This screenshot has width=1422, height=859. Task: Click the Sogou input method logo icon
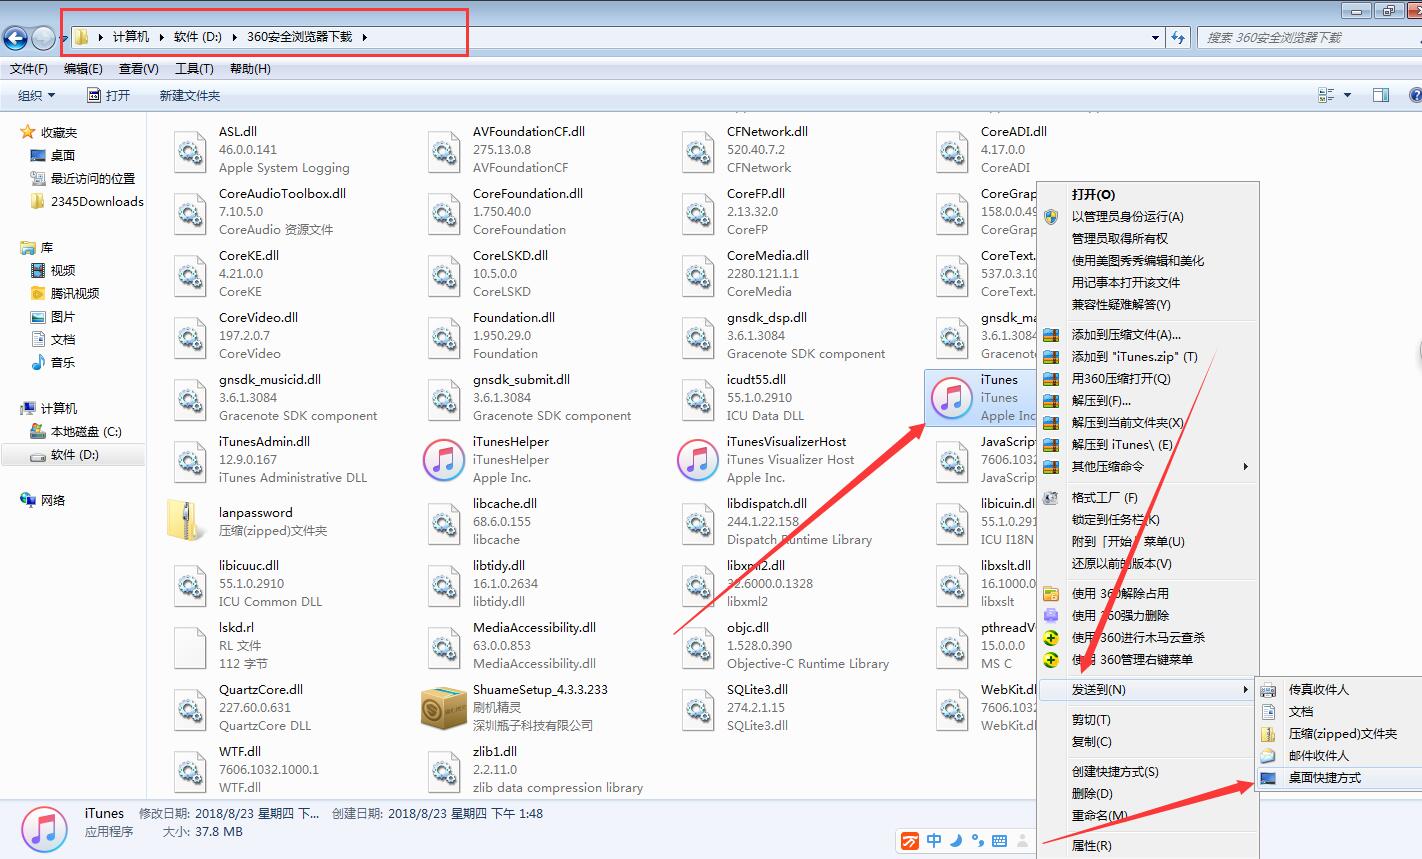(x=910, y=841)
